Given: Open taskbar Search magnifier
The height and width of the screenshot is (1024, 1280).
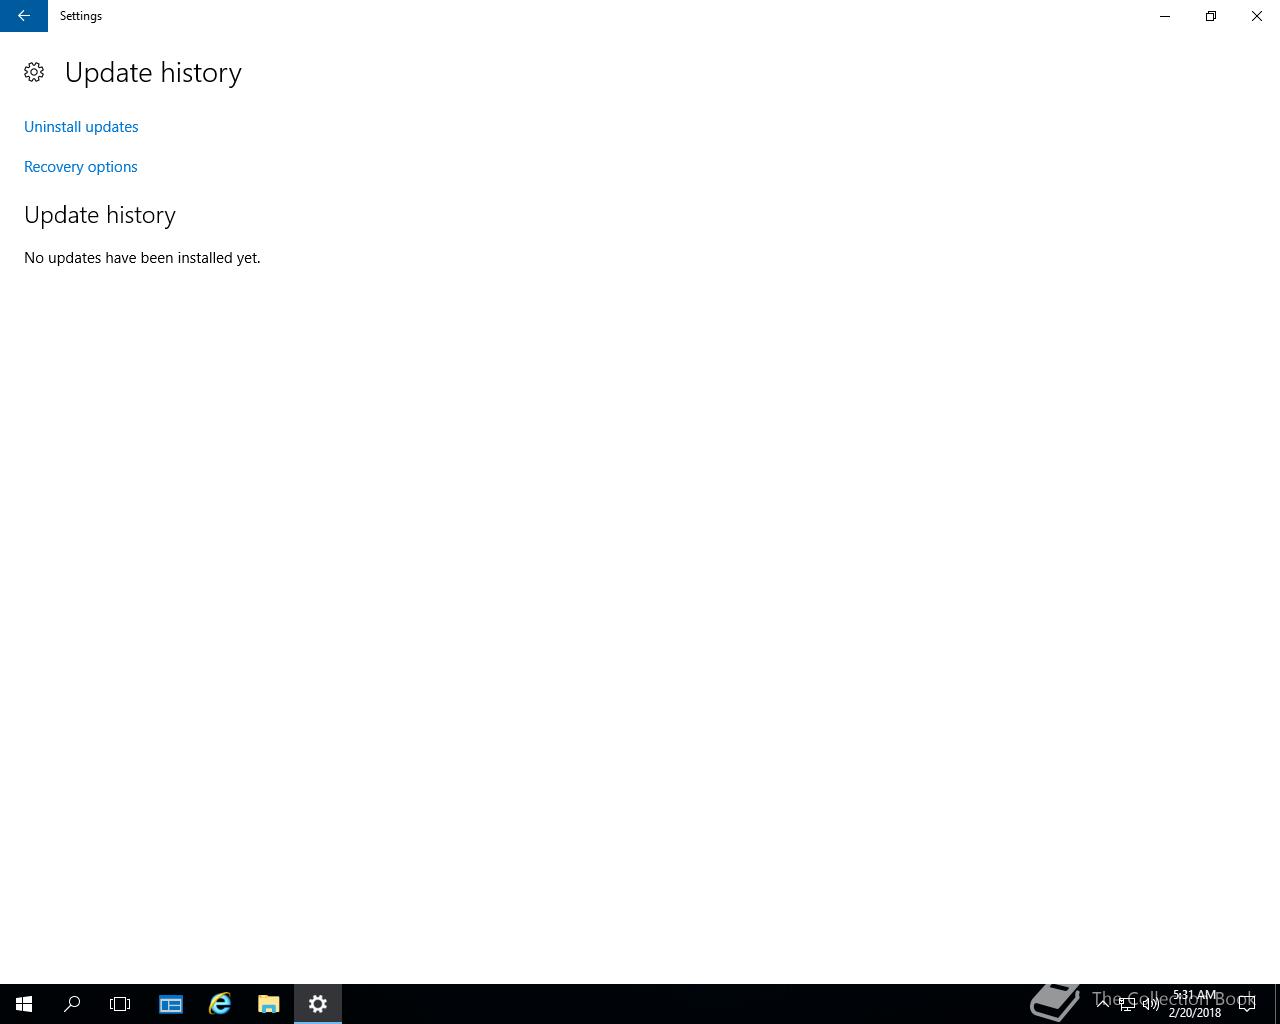Looking at the screenshot, I should tap(72, 1004).
